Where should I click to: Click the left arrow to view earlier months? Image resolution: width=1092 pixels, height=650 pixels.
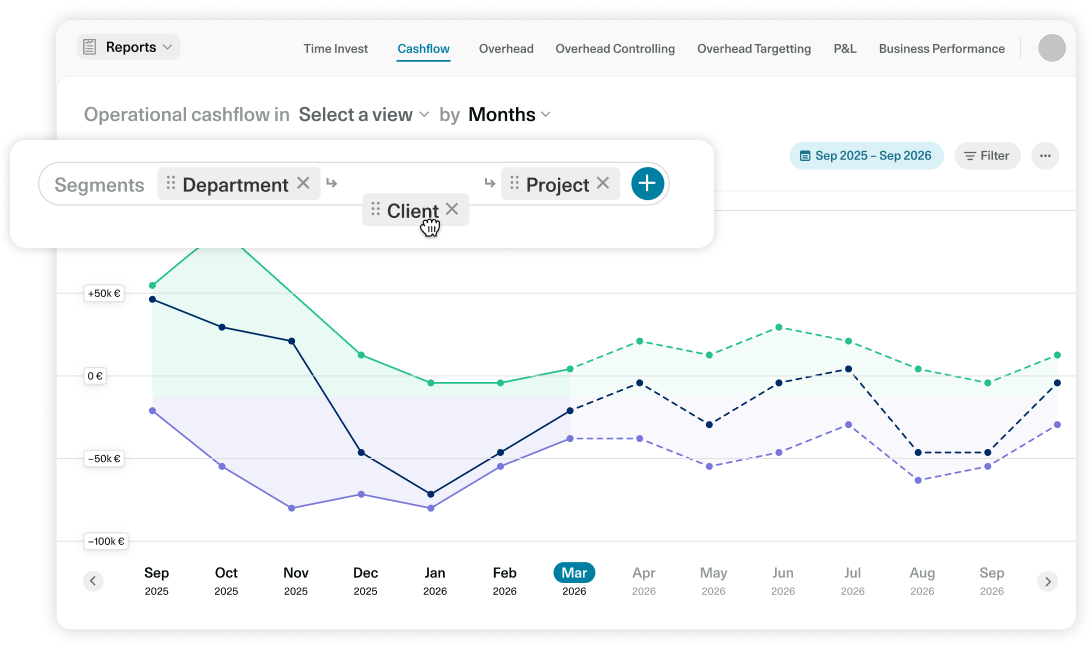pos(93,580)
